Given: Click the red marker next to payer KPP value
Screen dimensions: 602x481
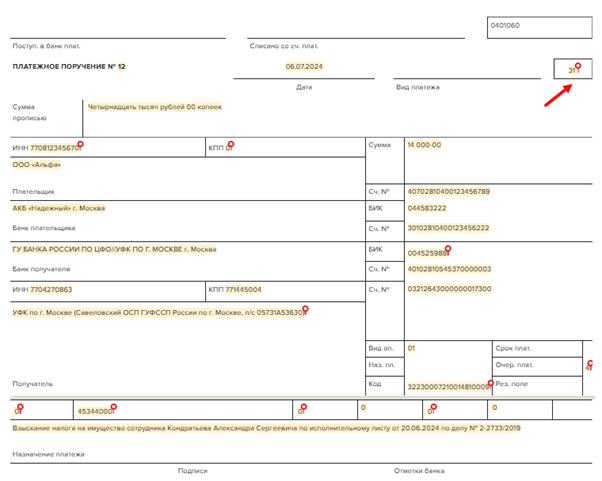Looking at the screenshot, I should pyautogui.click(x=231, y=145).
